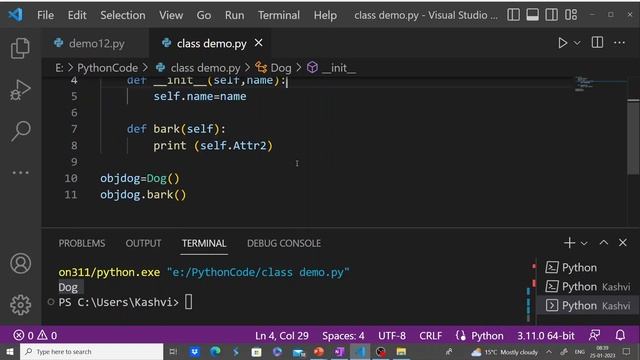Open the Terminal menu
640x360 pixels.
(x=279, y=16)
